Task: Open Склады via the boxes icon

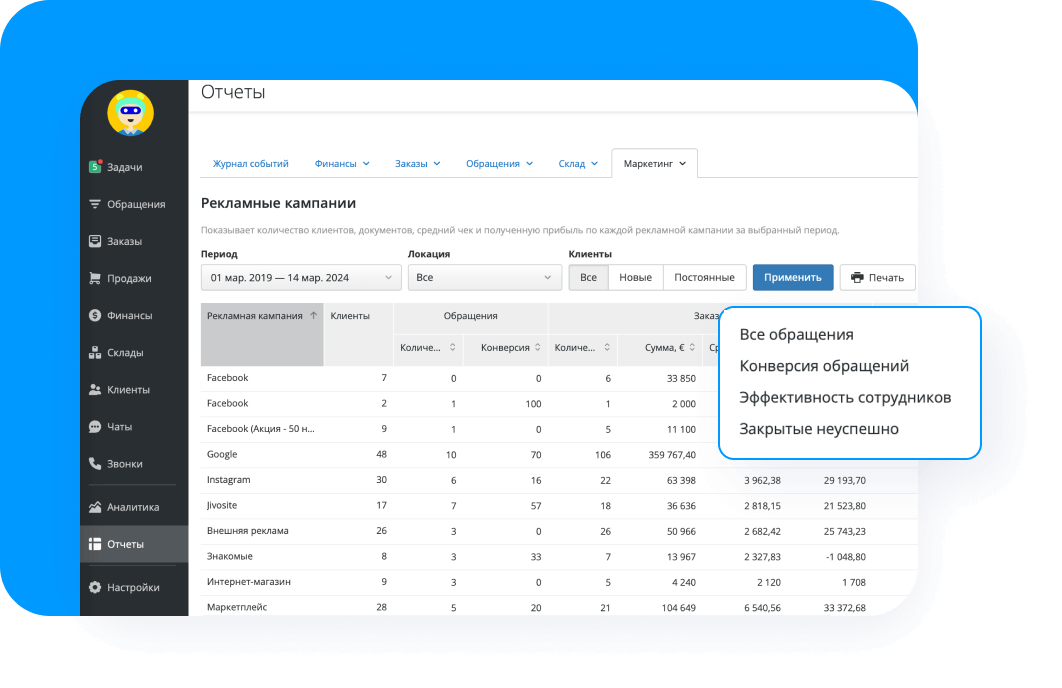Action: coord(95,352)
